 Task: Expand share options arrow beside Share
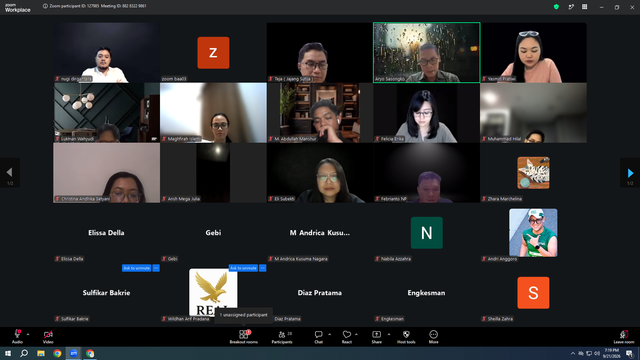pos(388,334)
